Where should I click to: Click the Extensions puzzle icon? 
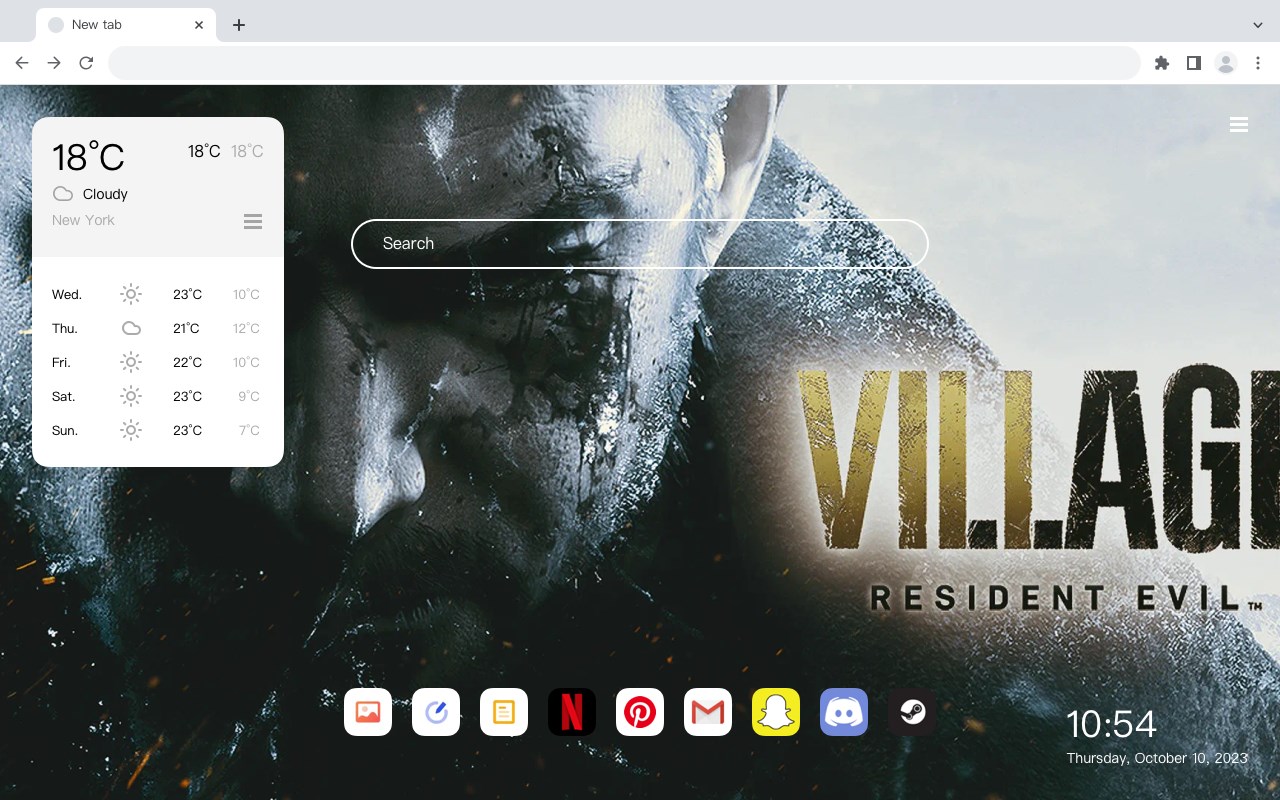click(x=1161, y=63)
